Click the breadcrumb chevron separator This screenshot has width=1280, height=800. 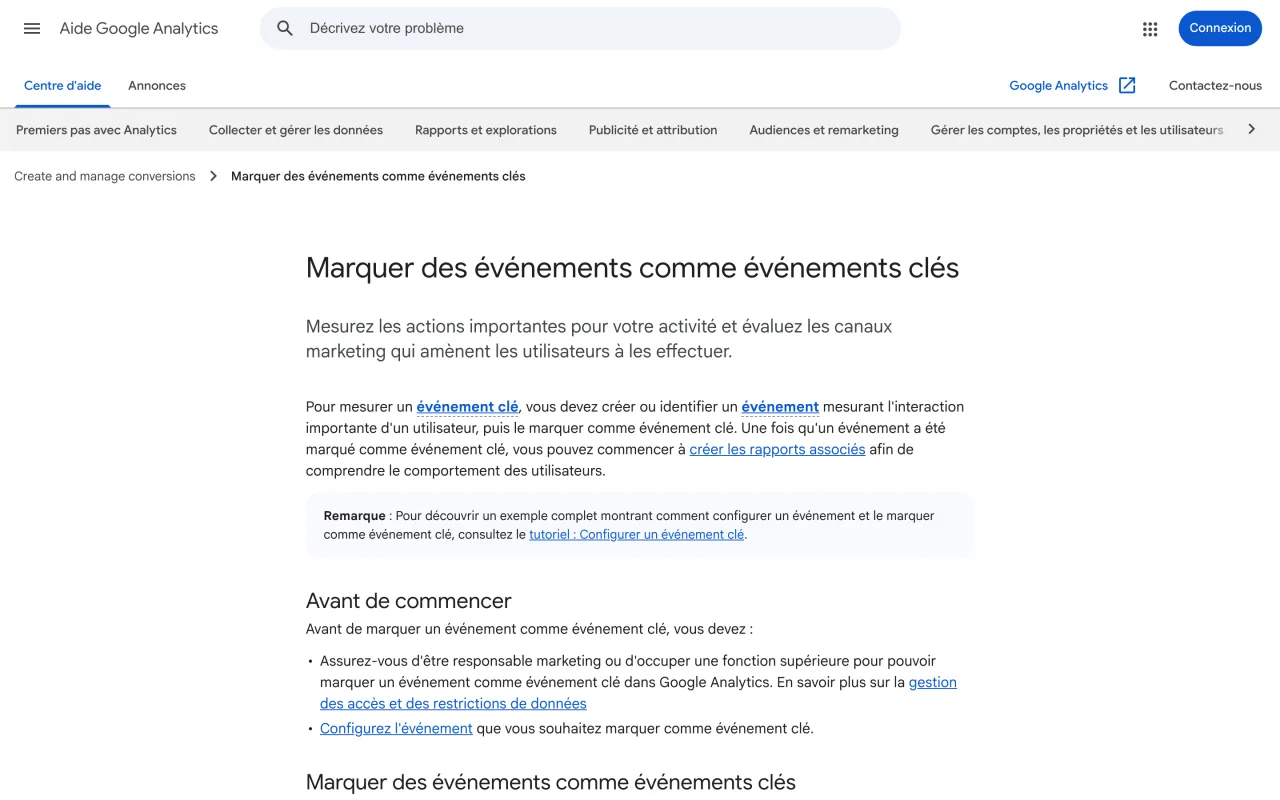[213, 176]
